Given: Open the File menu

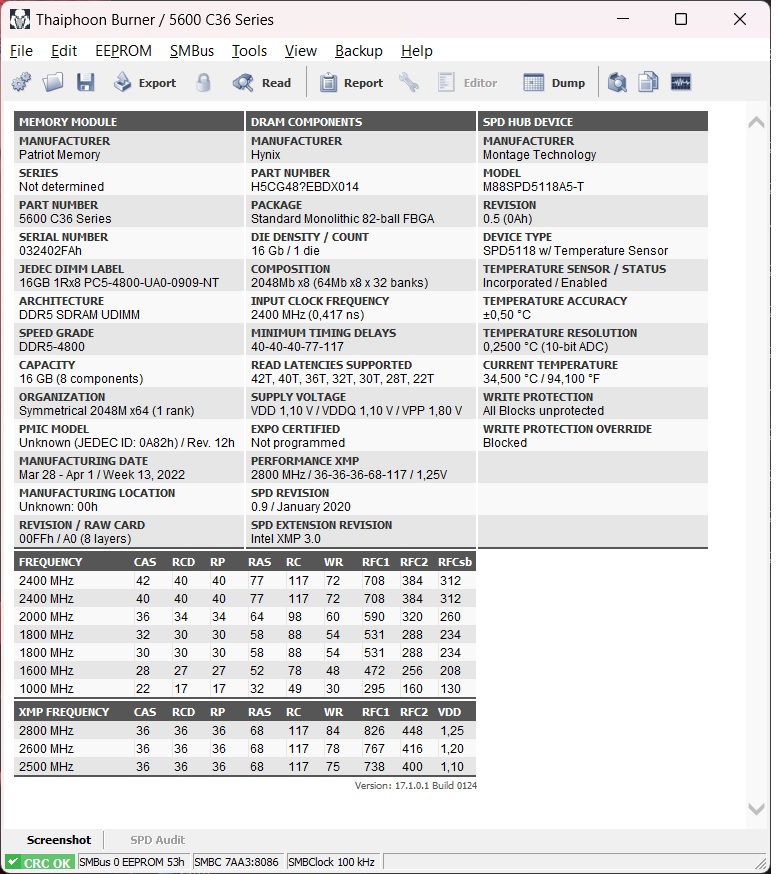Looking at the screenshot, I should pyautogui.click(x=21, y=51).
